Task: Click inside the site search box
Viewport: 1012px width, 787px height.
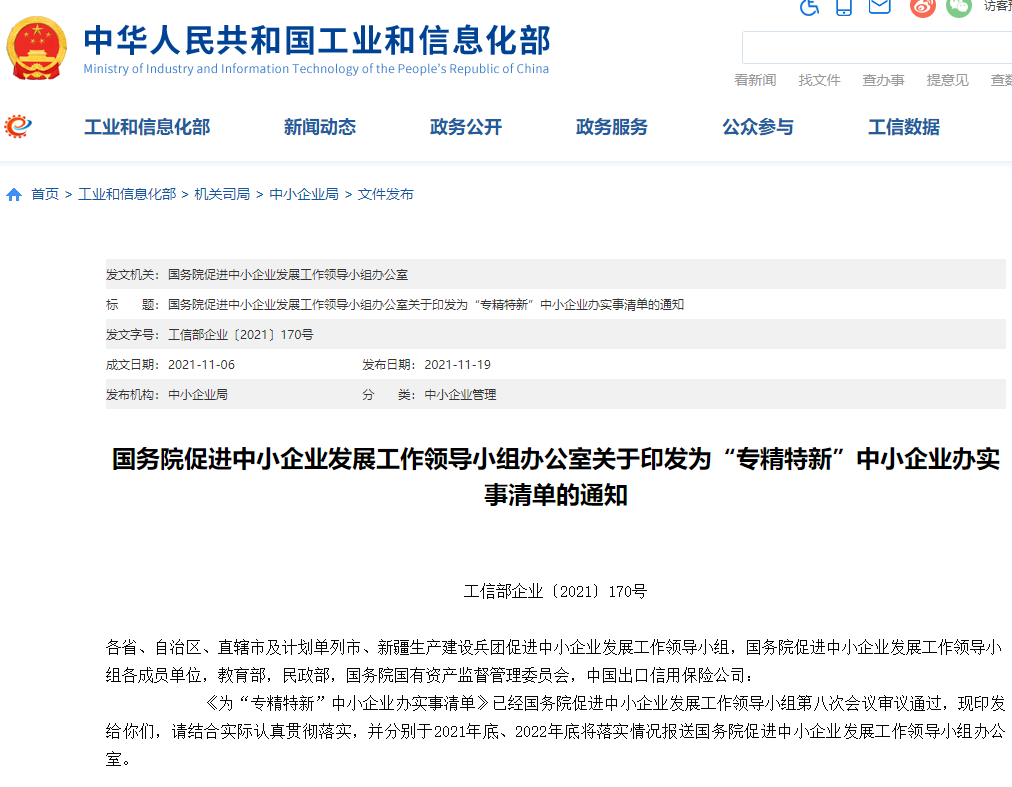Action: point(877,47)
